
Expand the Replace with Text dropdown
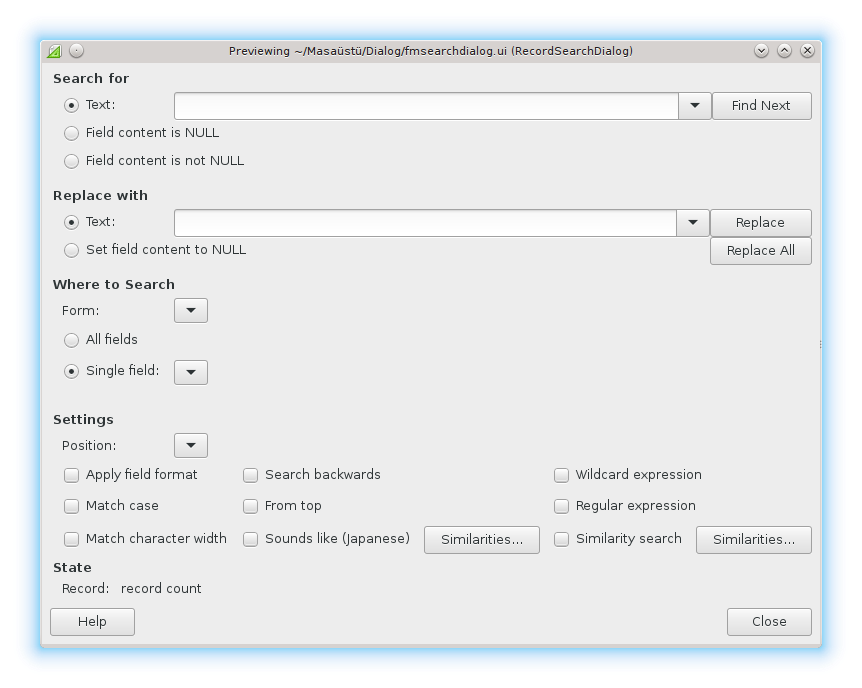[693, 223]
